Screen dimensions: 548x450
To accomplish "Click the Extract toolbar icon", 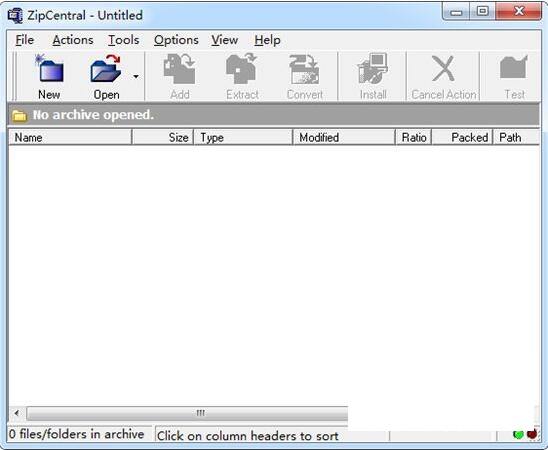I will (x=242, y=68).
